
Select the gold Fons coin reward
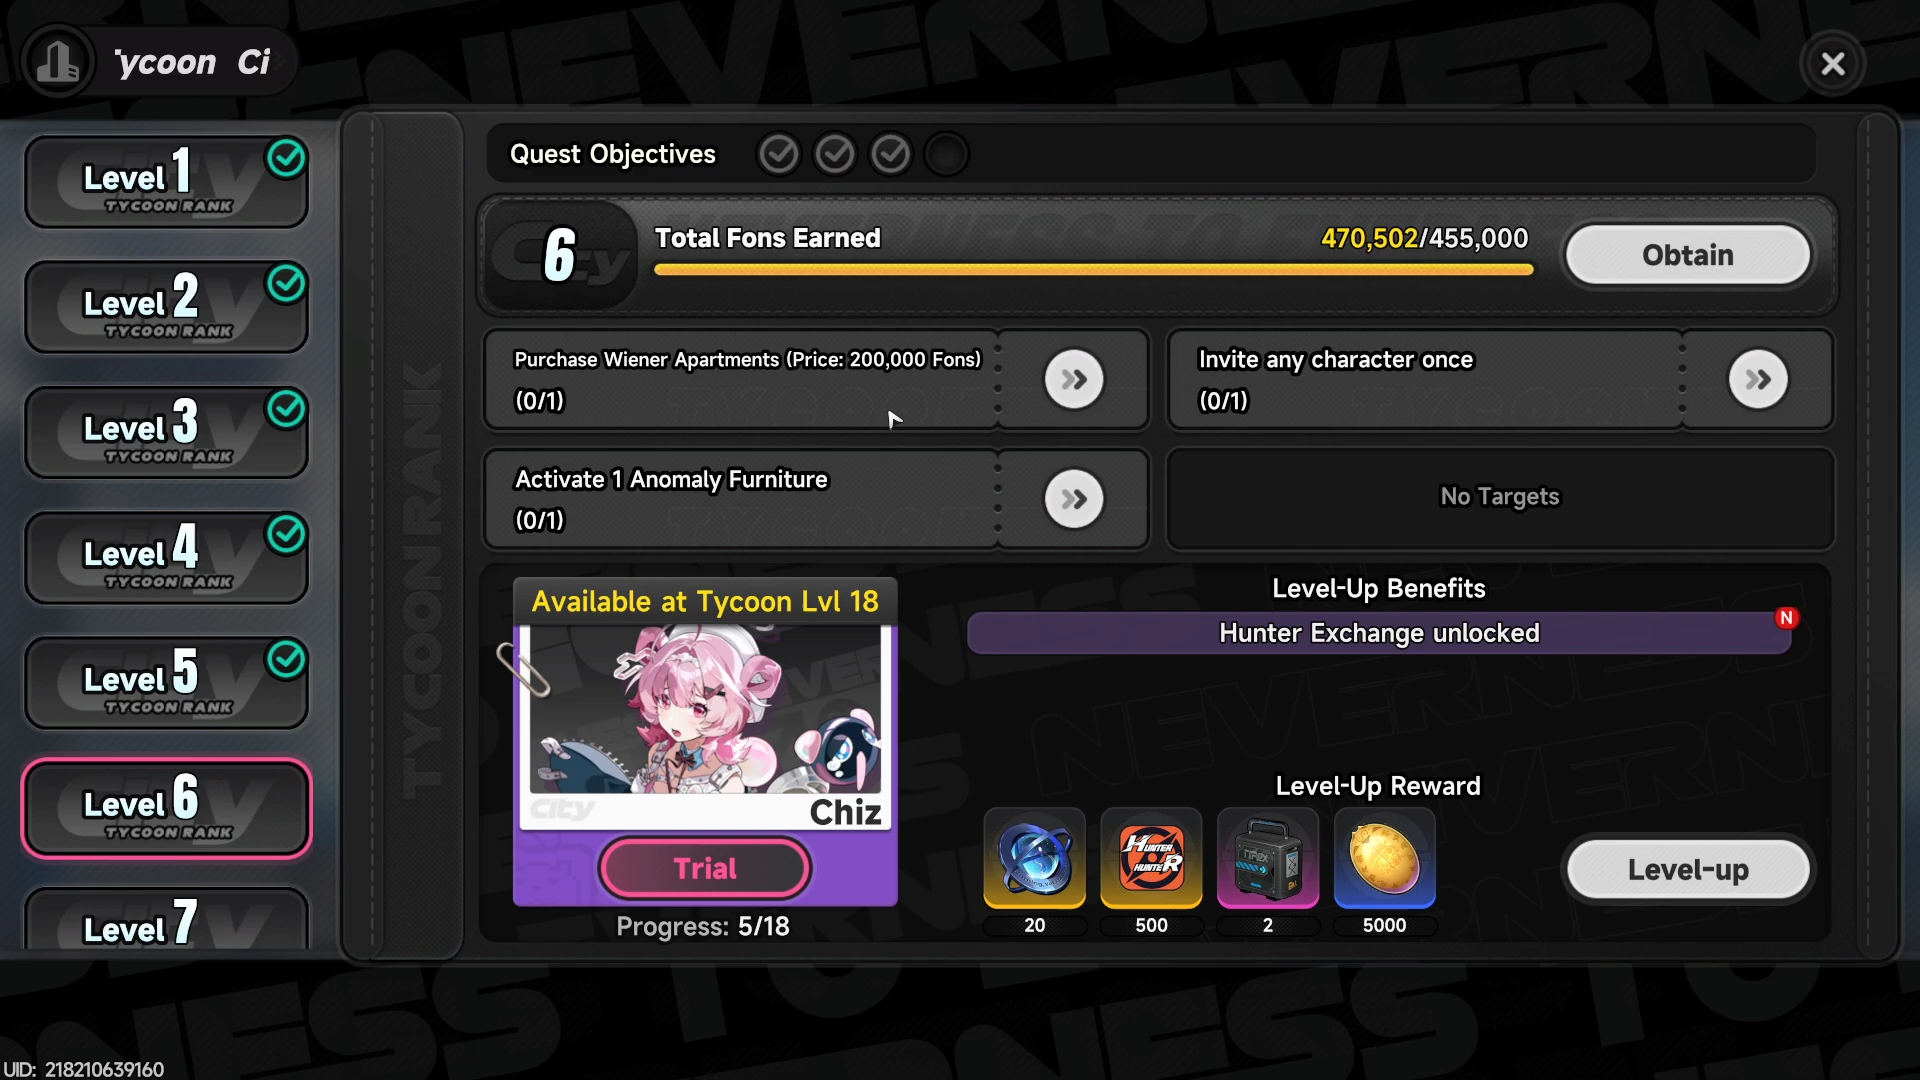(1384, 859)
